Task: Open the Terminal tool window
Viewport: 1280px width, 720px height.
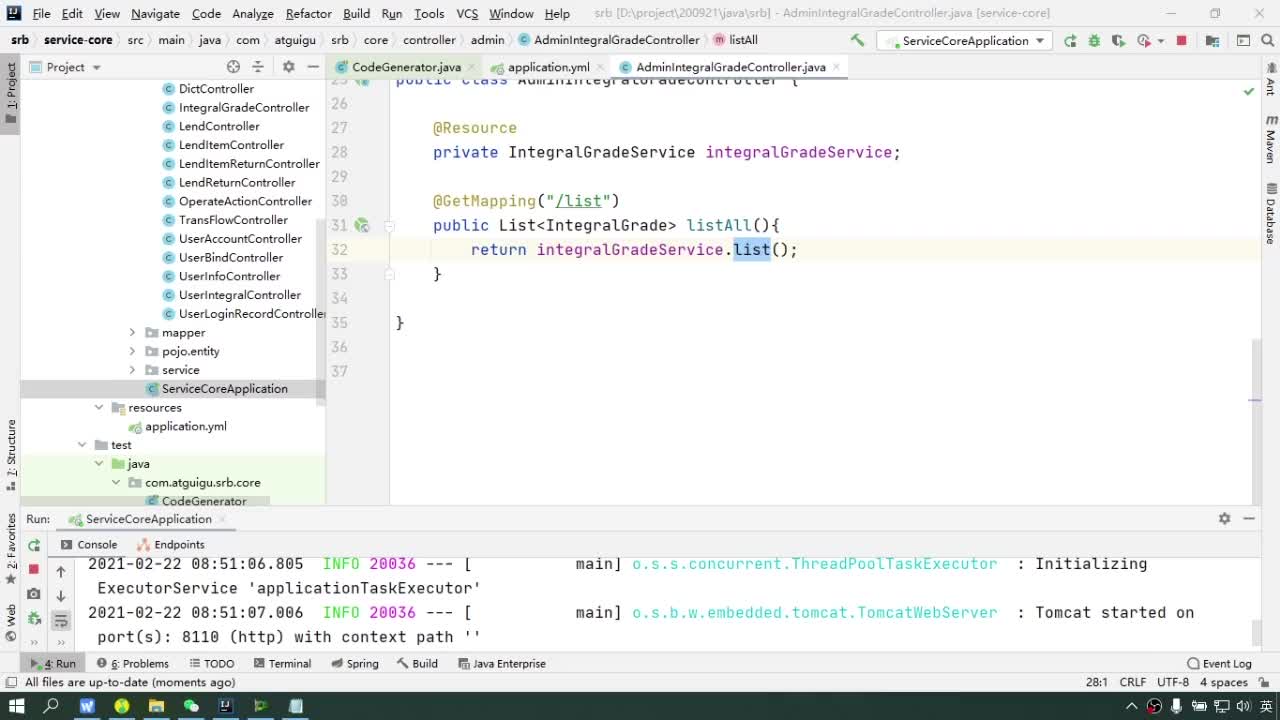Action: 282,663
